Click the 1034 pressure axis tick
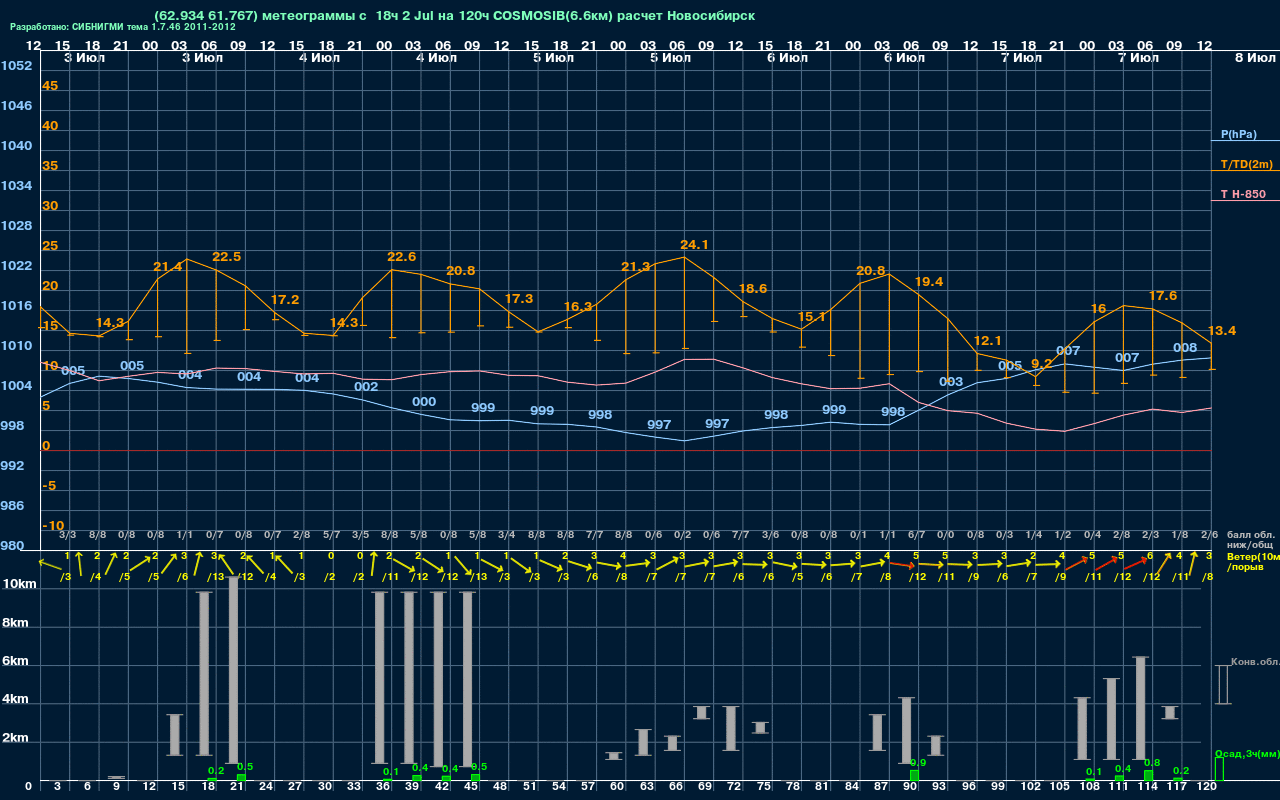 point(16,186)
